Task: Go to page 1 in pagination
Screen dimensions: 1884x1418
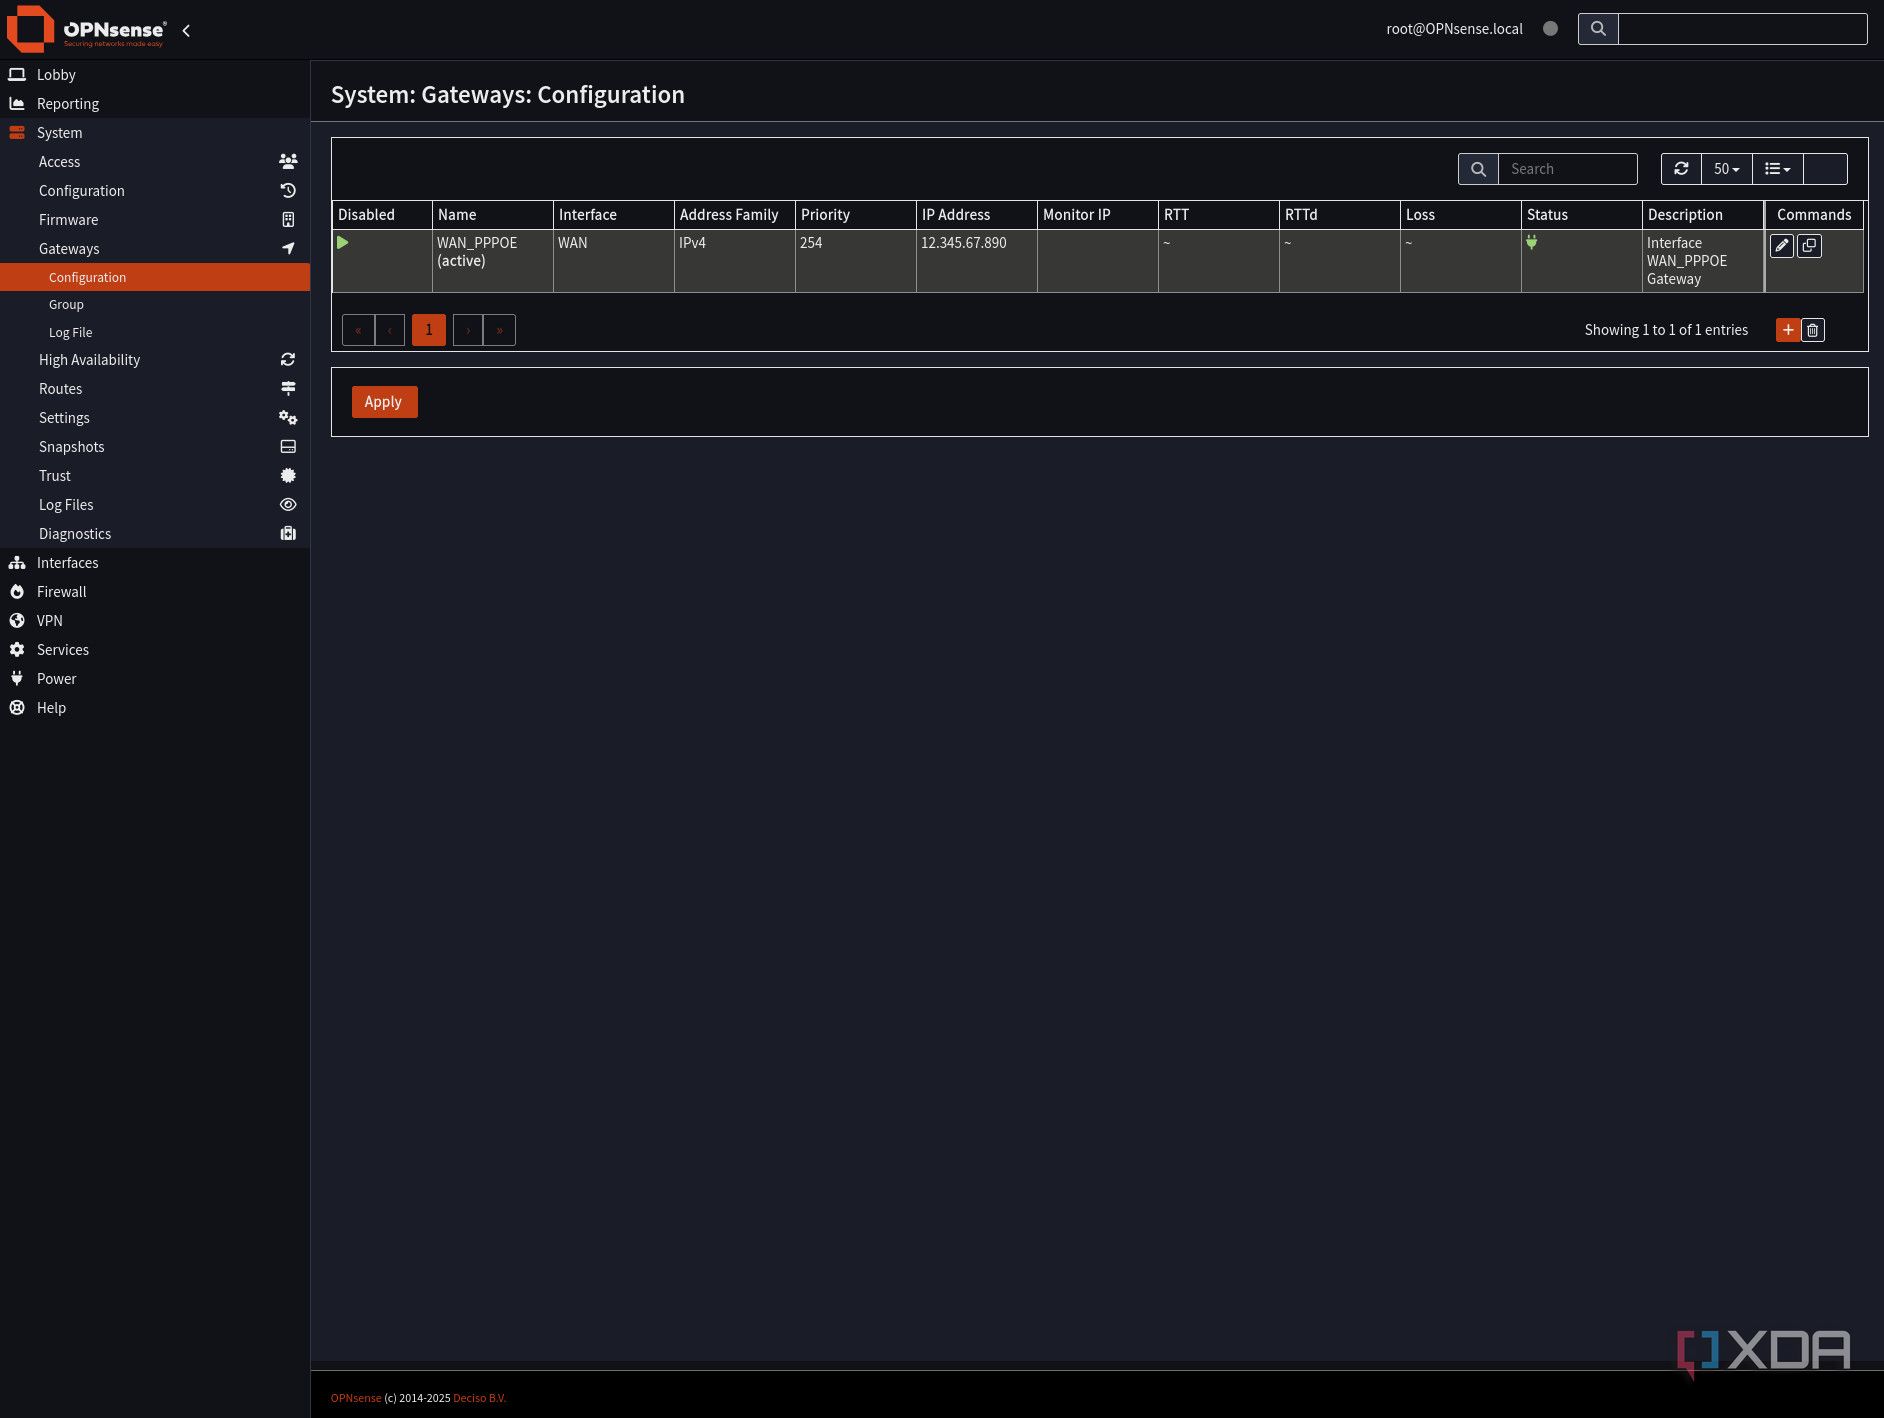Action: (429, 330)
